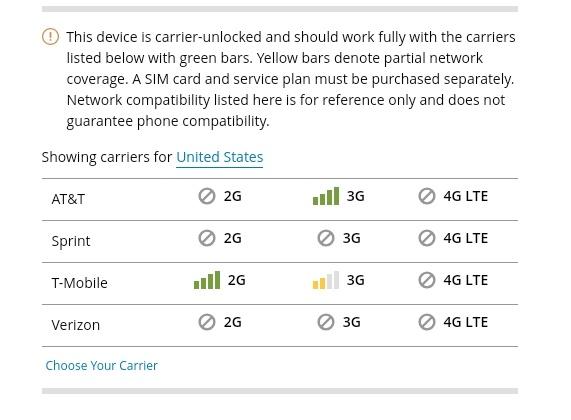Click Sprint 2G unsupported icon

point(207,238)
